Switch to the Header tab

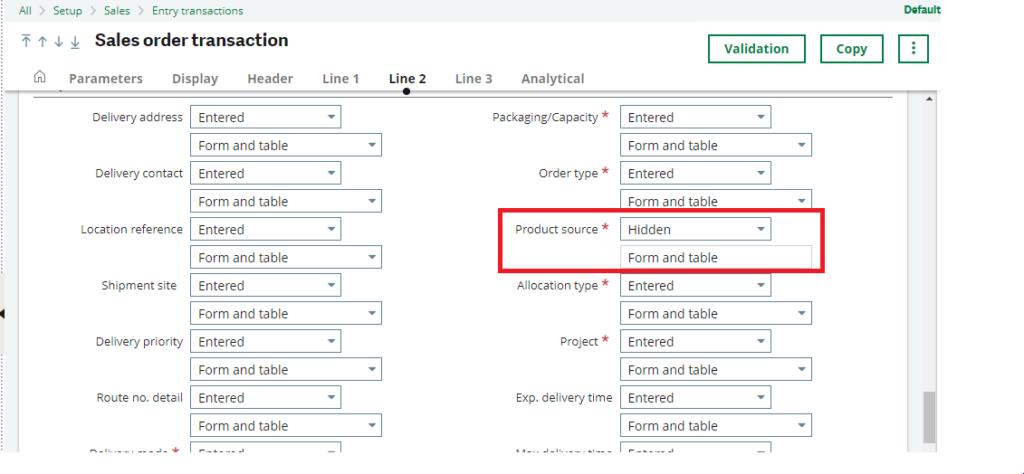(270, 79)
